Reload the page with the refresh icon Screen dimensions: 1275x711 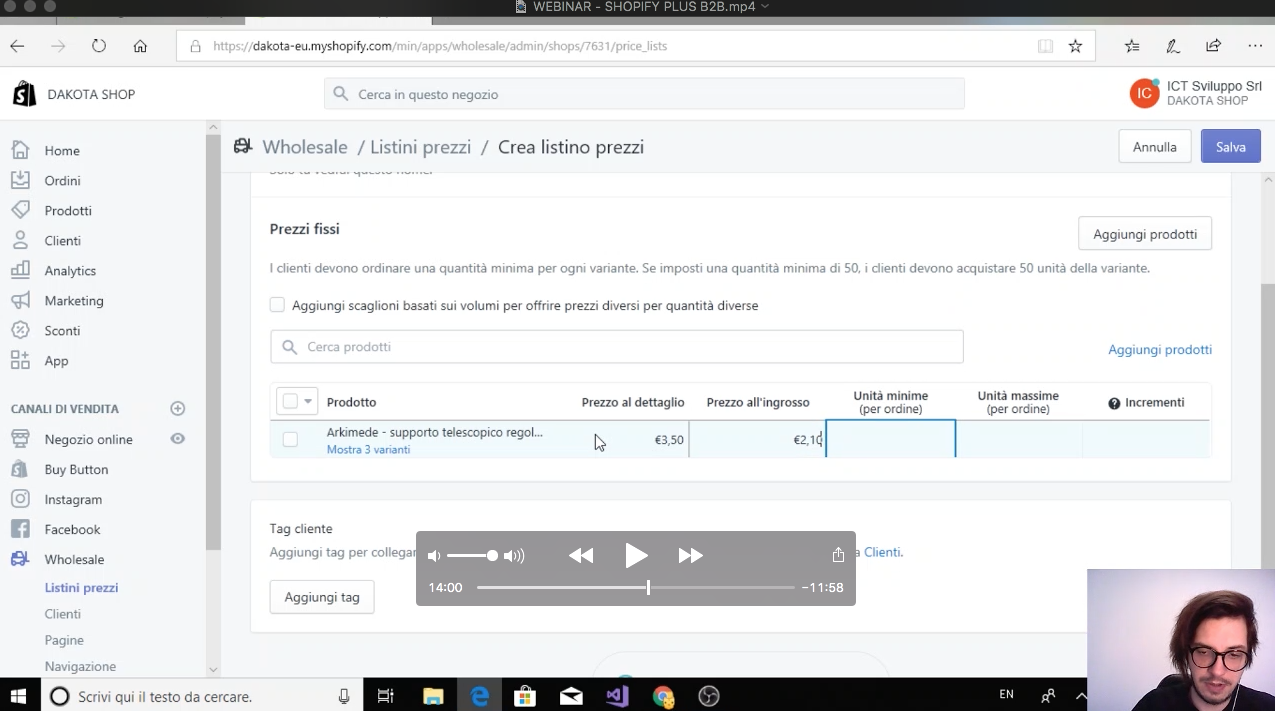(x=98, y=46)
